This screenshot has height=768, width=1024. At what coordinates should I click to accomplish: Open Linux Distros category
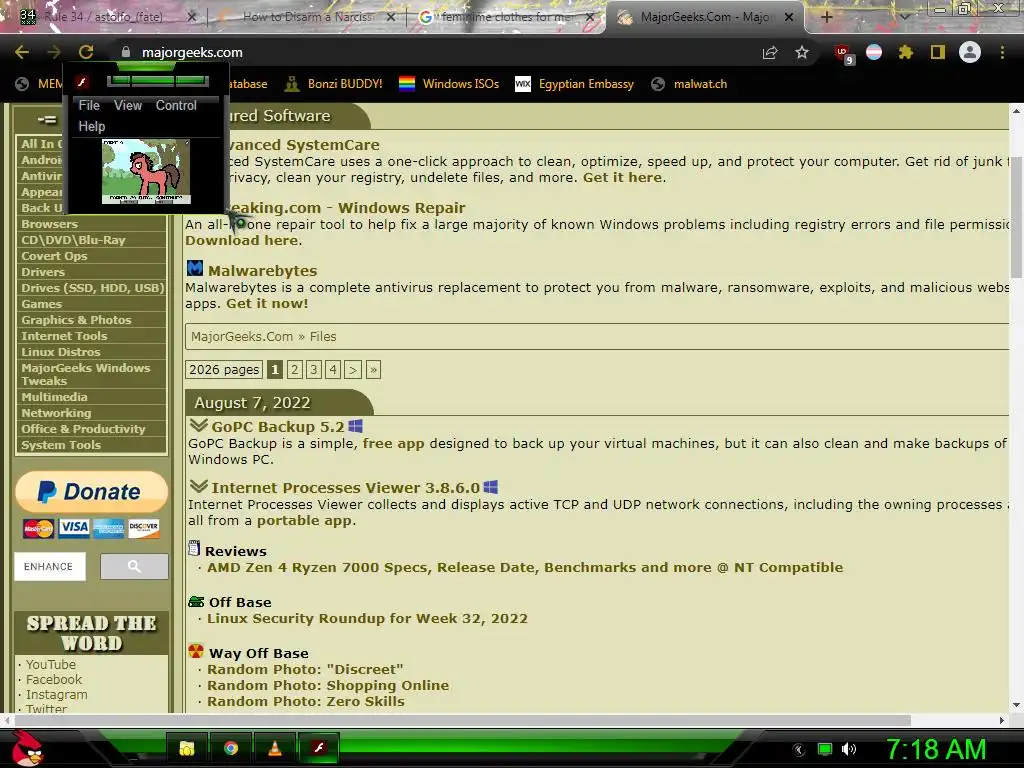pos(91,352)
